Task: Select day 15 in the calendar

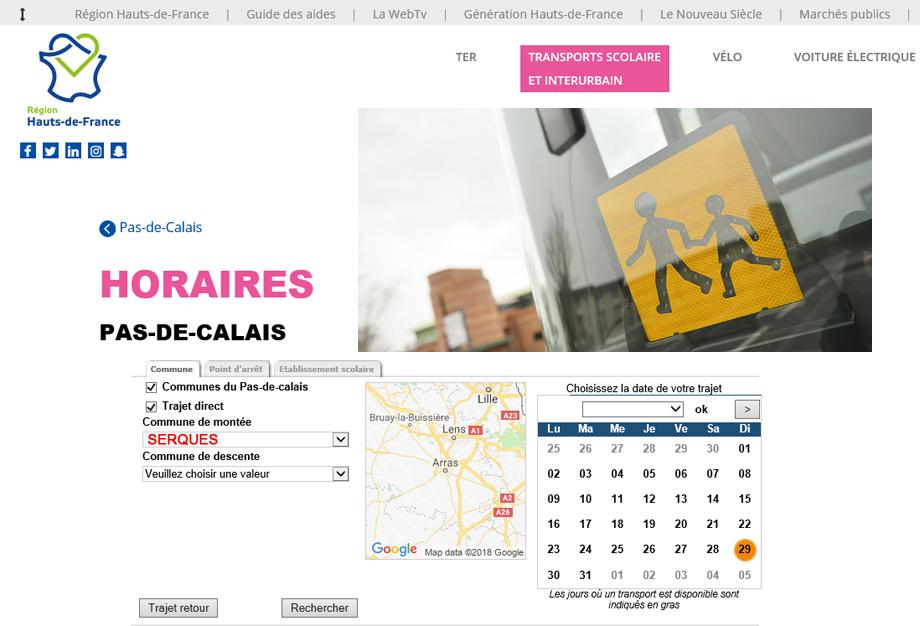Action: pyautogui.click(x=745, y=499)
